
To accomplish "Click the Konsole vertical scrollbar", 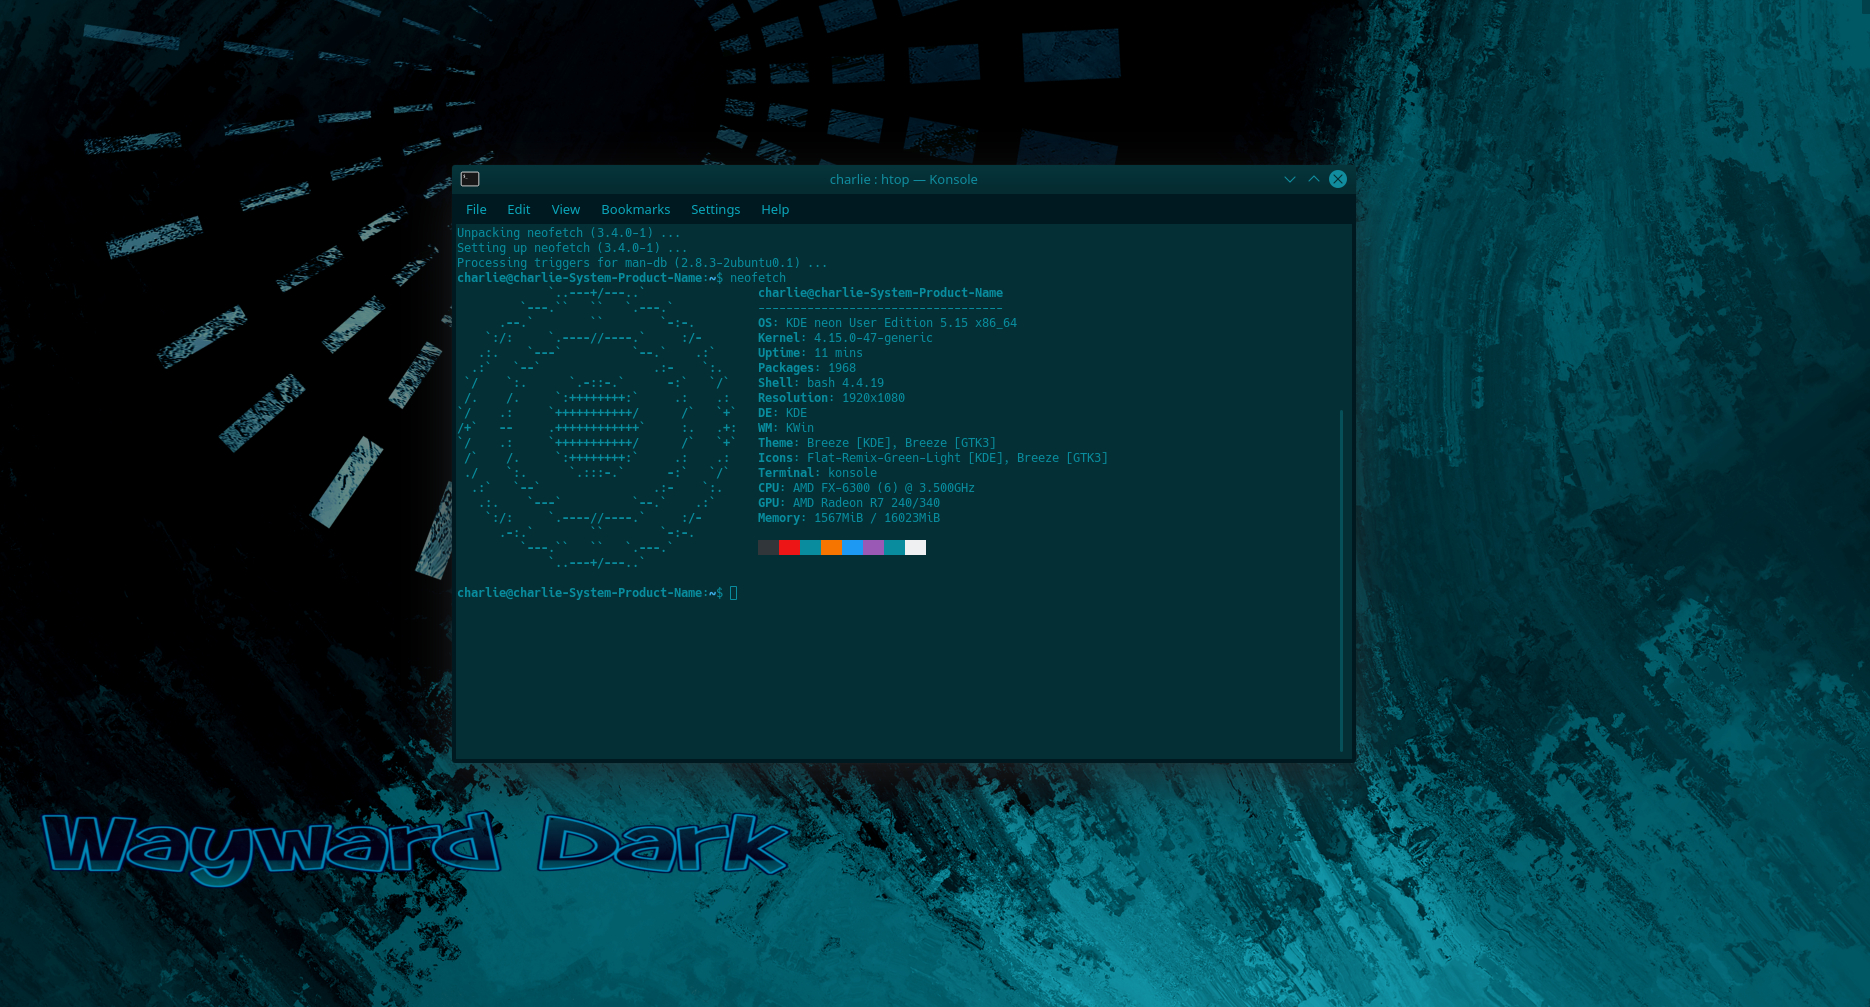I will click(1341, 580).
